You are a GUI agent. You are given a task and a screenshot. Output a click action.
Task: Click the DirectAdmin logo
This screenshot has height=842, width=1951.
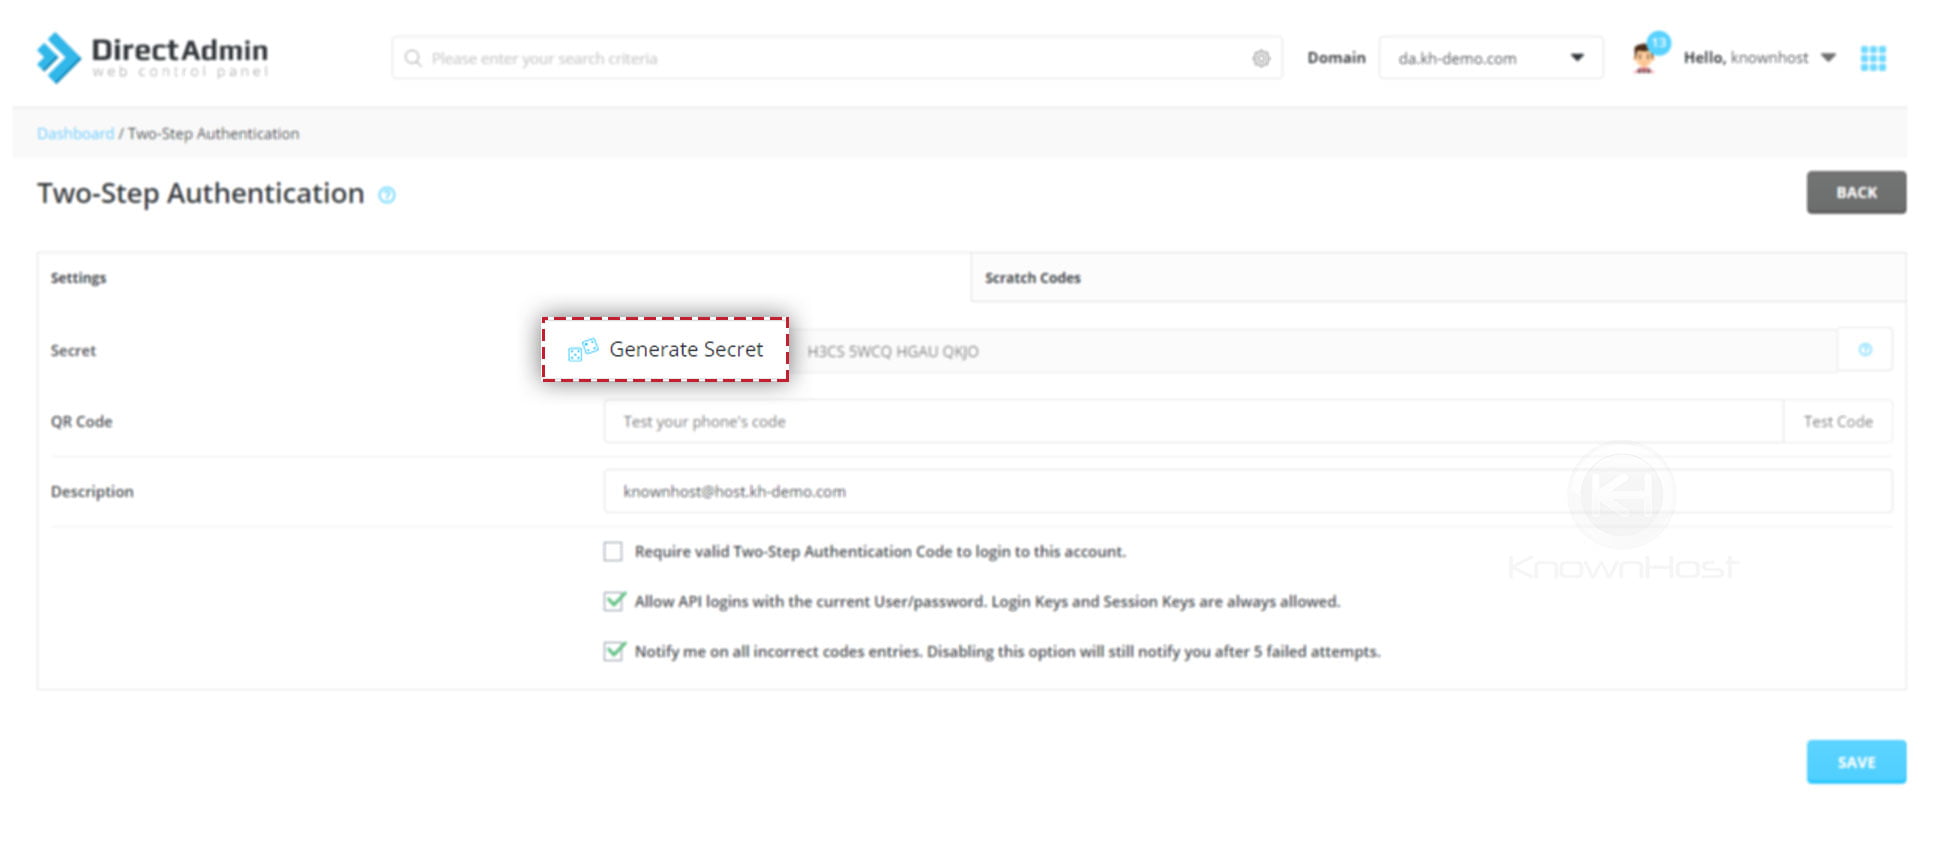click(150, 55)
